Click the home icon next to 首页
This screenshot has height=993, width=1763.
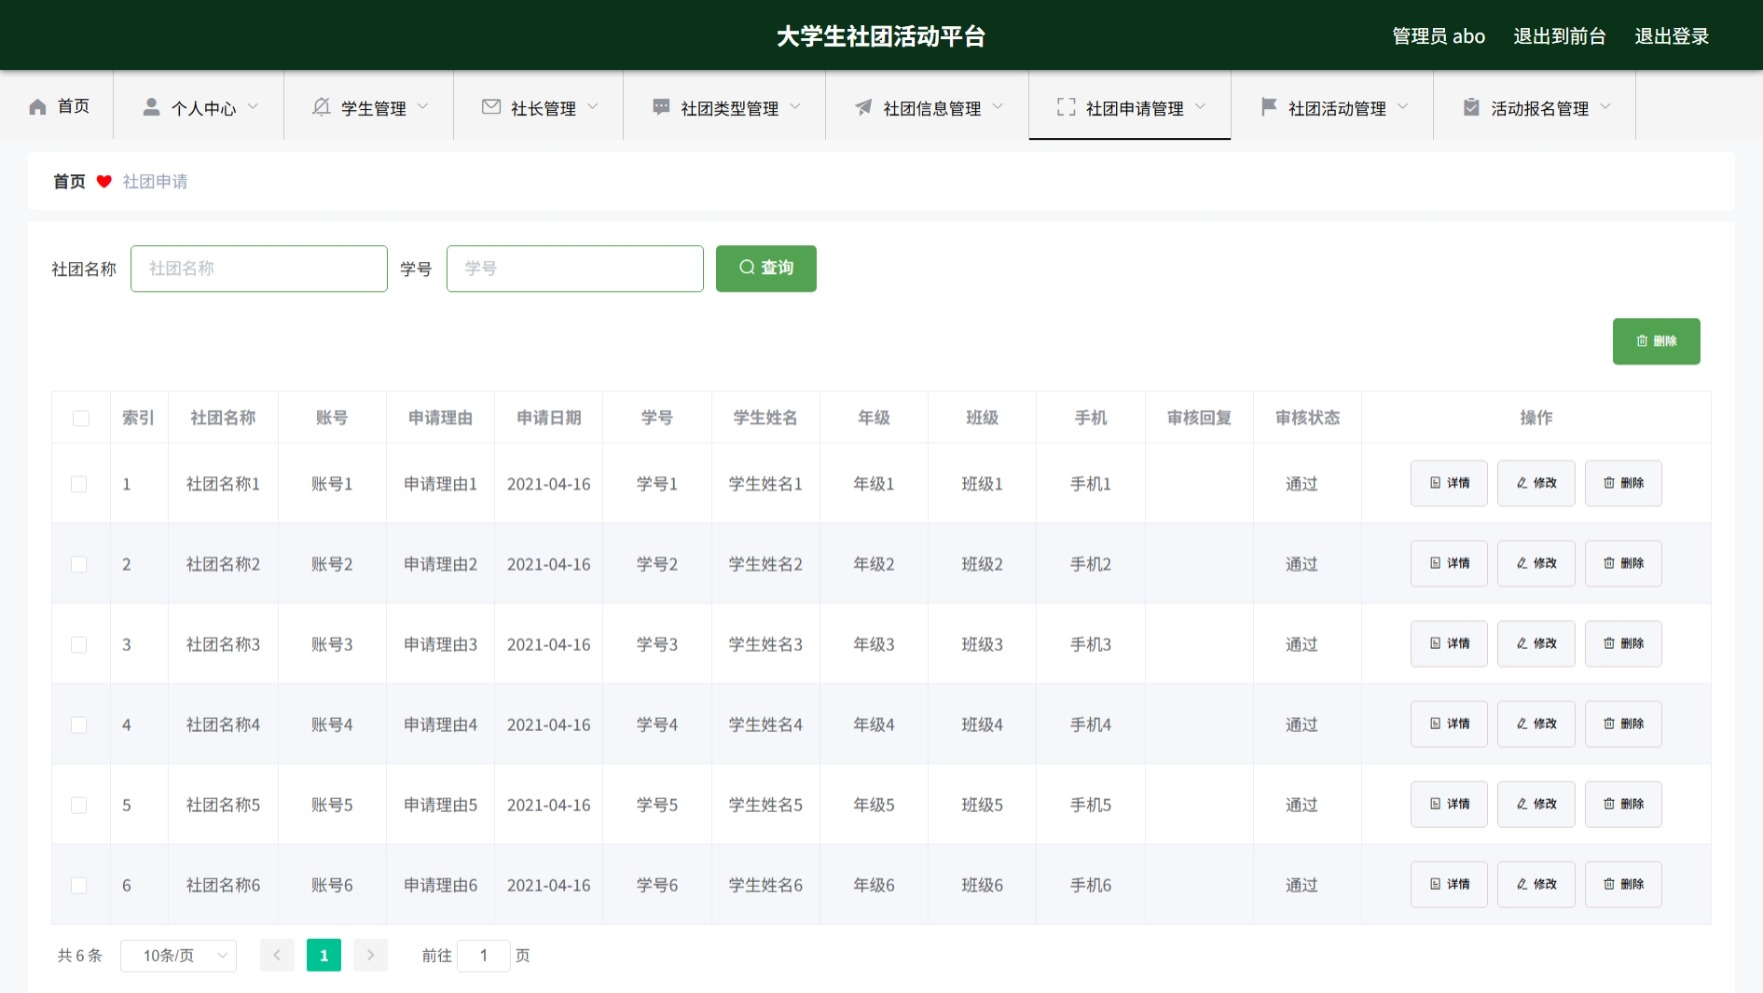[x=38, y=107]
